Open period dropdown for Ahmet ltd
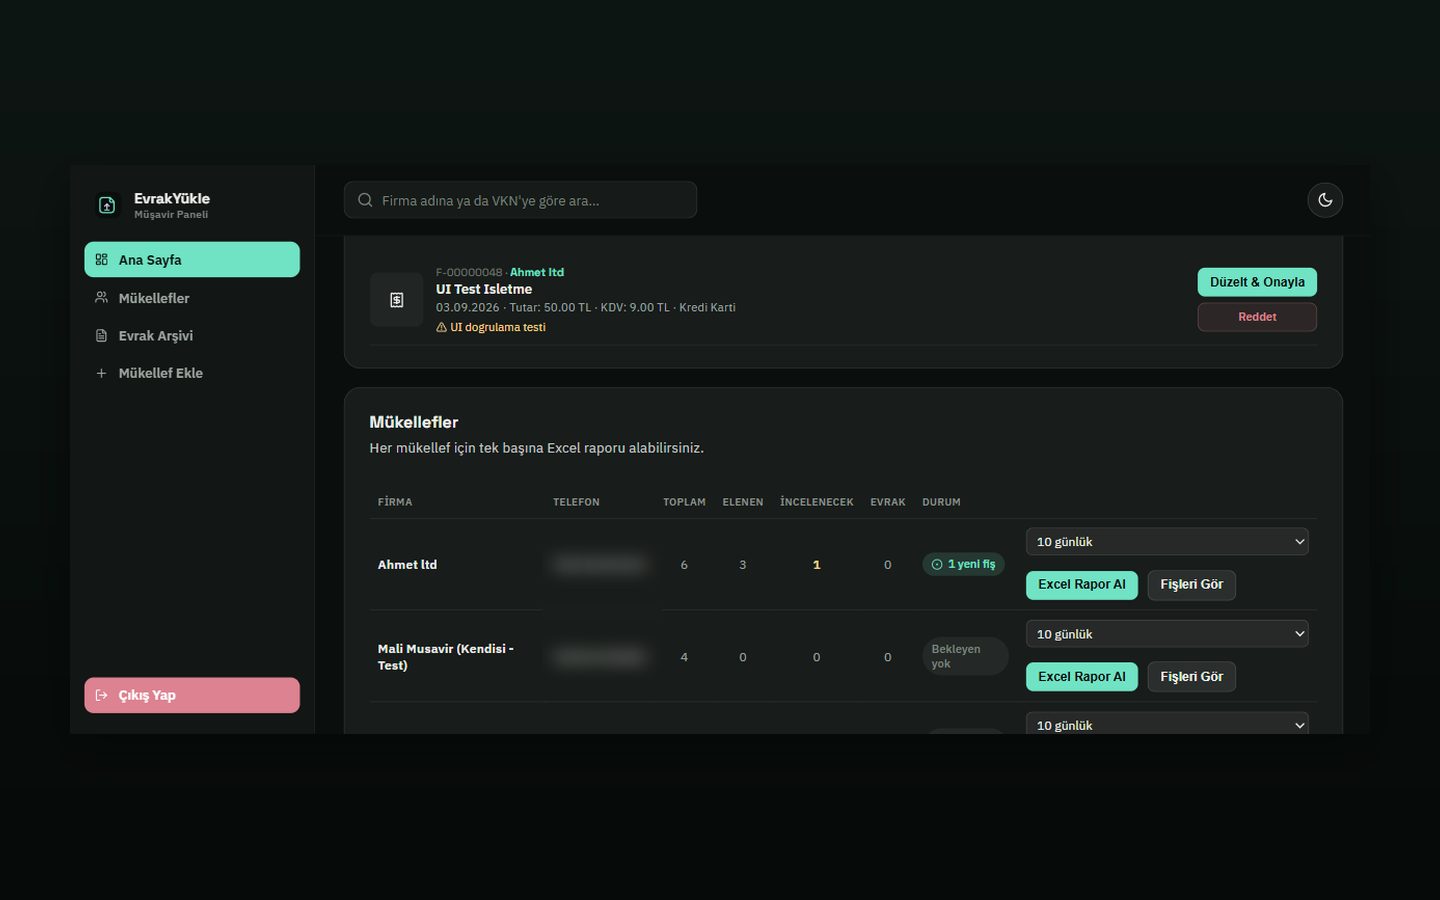The width and height of the screenshot is (1440, 900). coord(1167,541)
